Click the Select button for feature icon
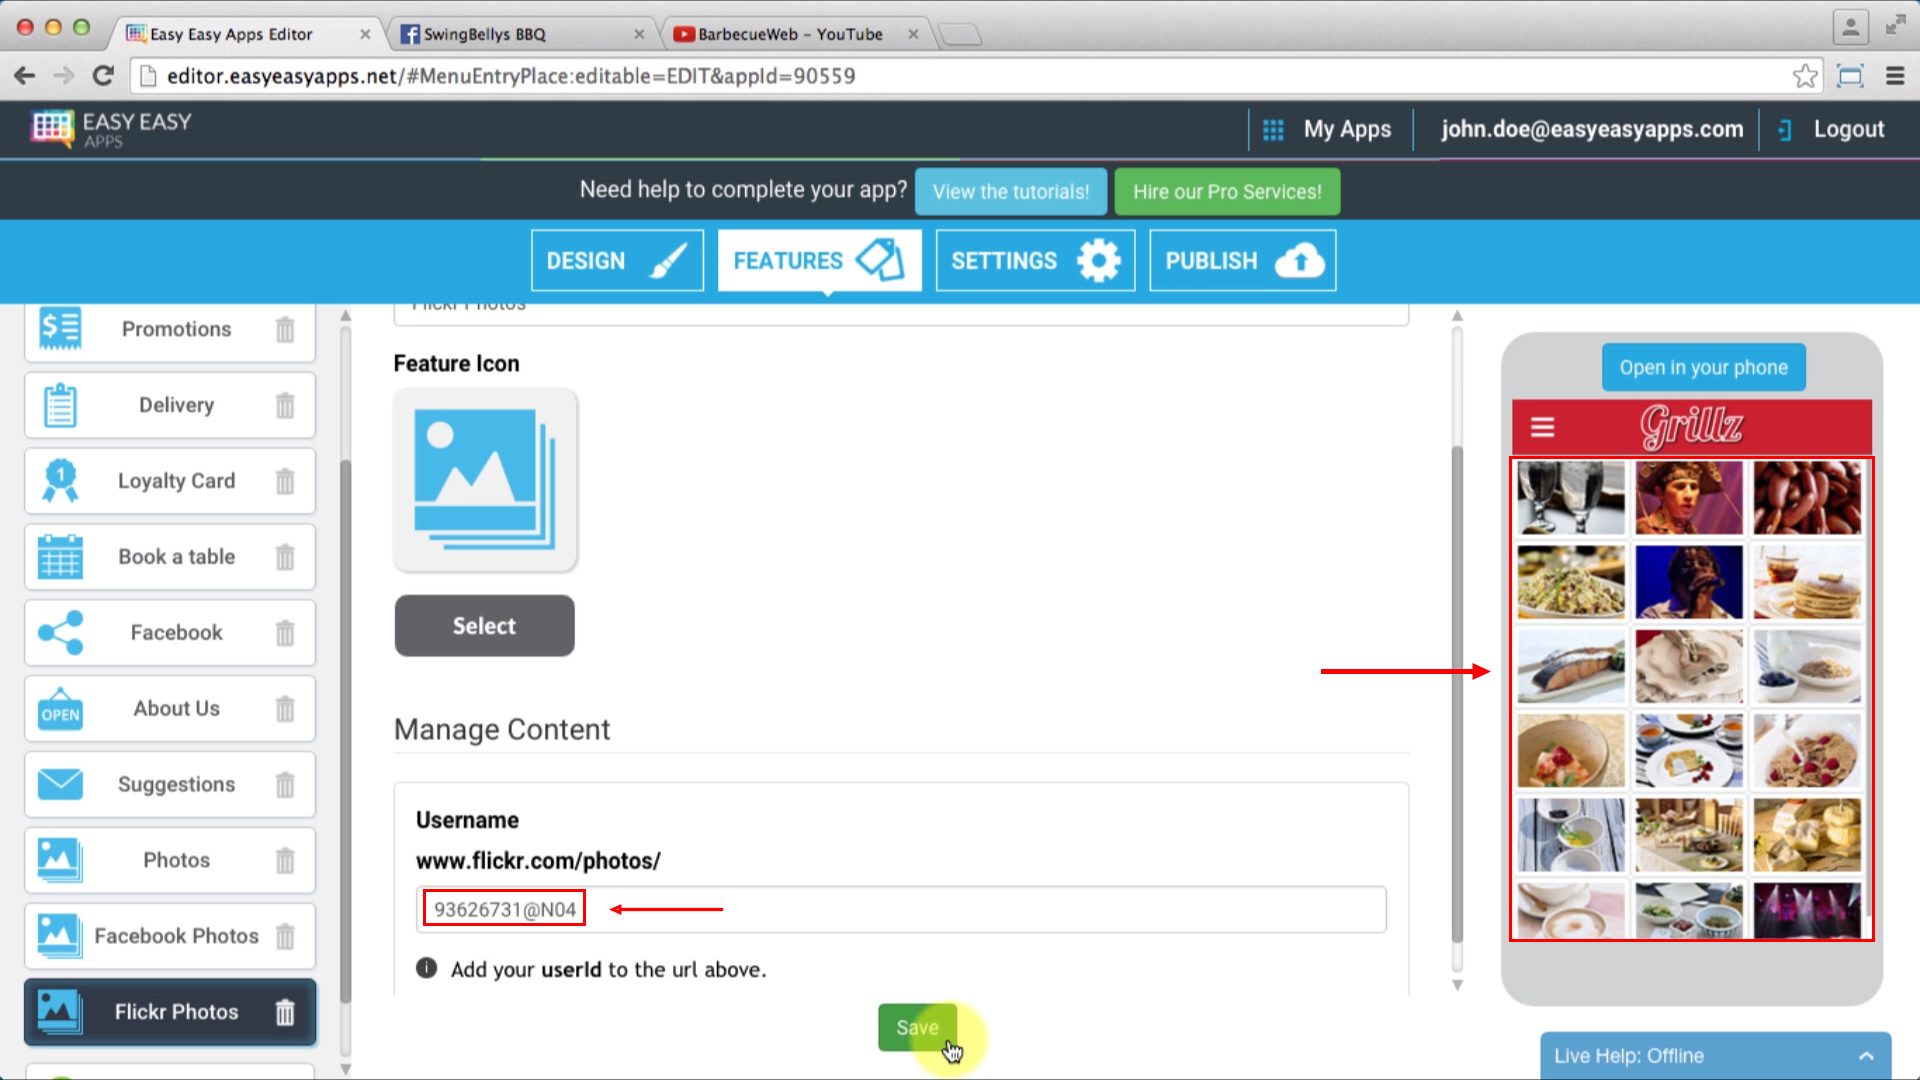The image size is (1920, 1080). (x=484, y=626)
